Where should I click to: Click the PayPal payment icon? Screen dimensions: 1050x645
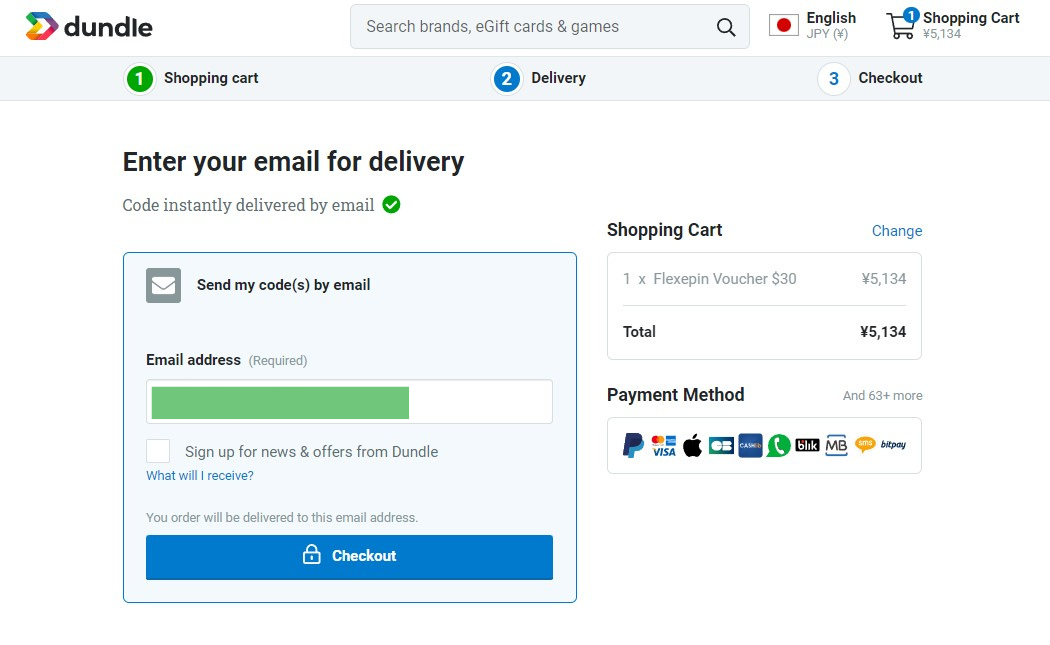633,445
